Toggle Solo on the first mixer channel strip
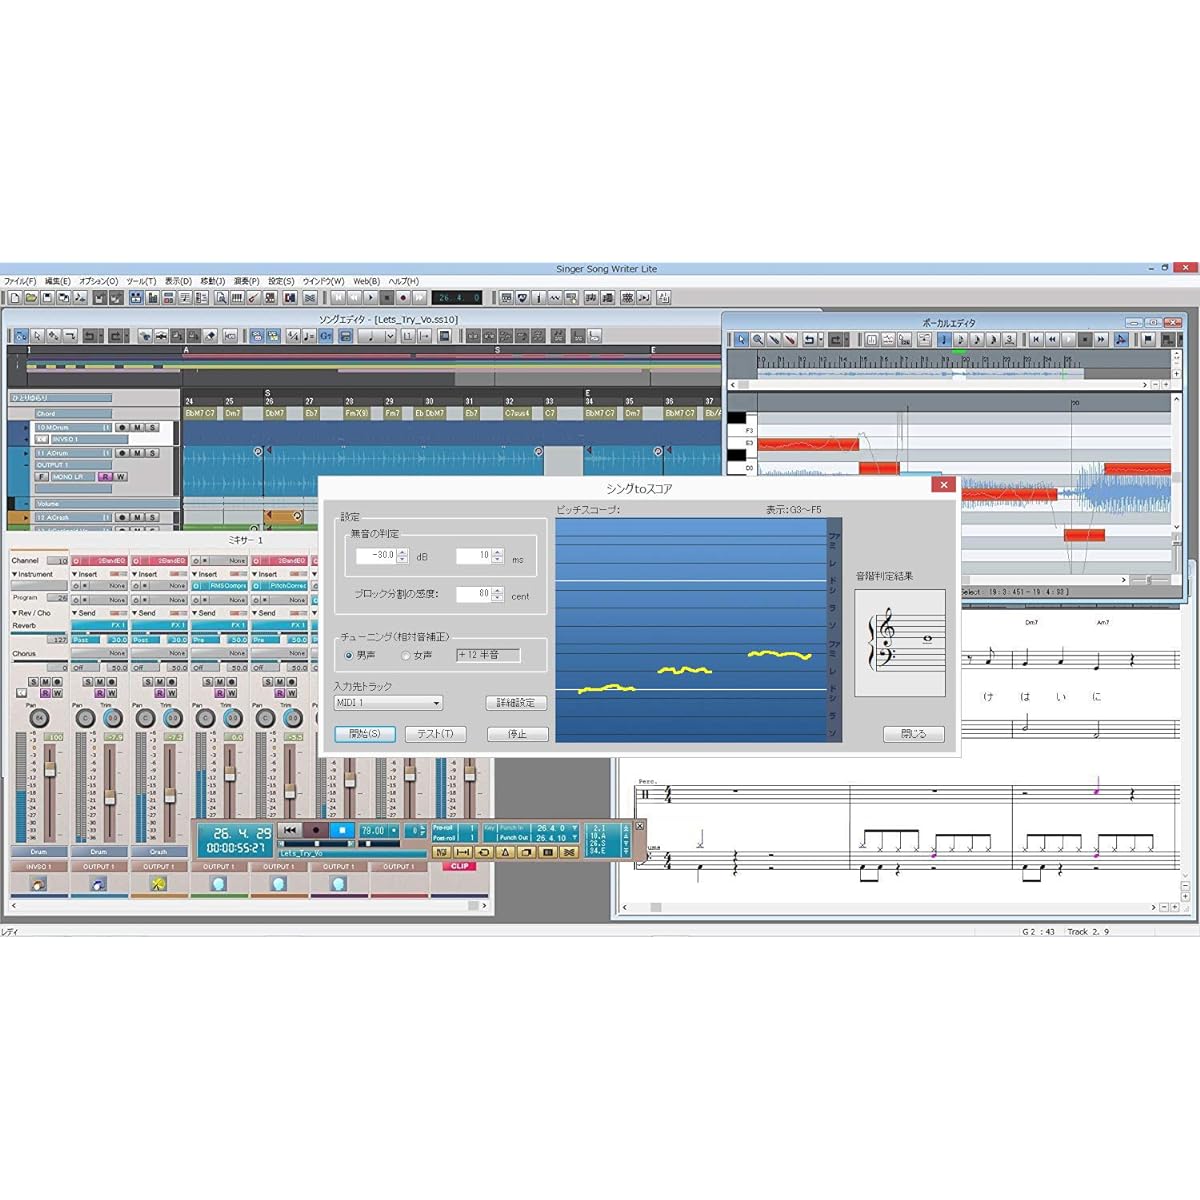1200x1200 pixels. 33,682
